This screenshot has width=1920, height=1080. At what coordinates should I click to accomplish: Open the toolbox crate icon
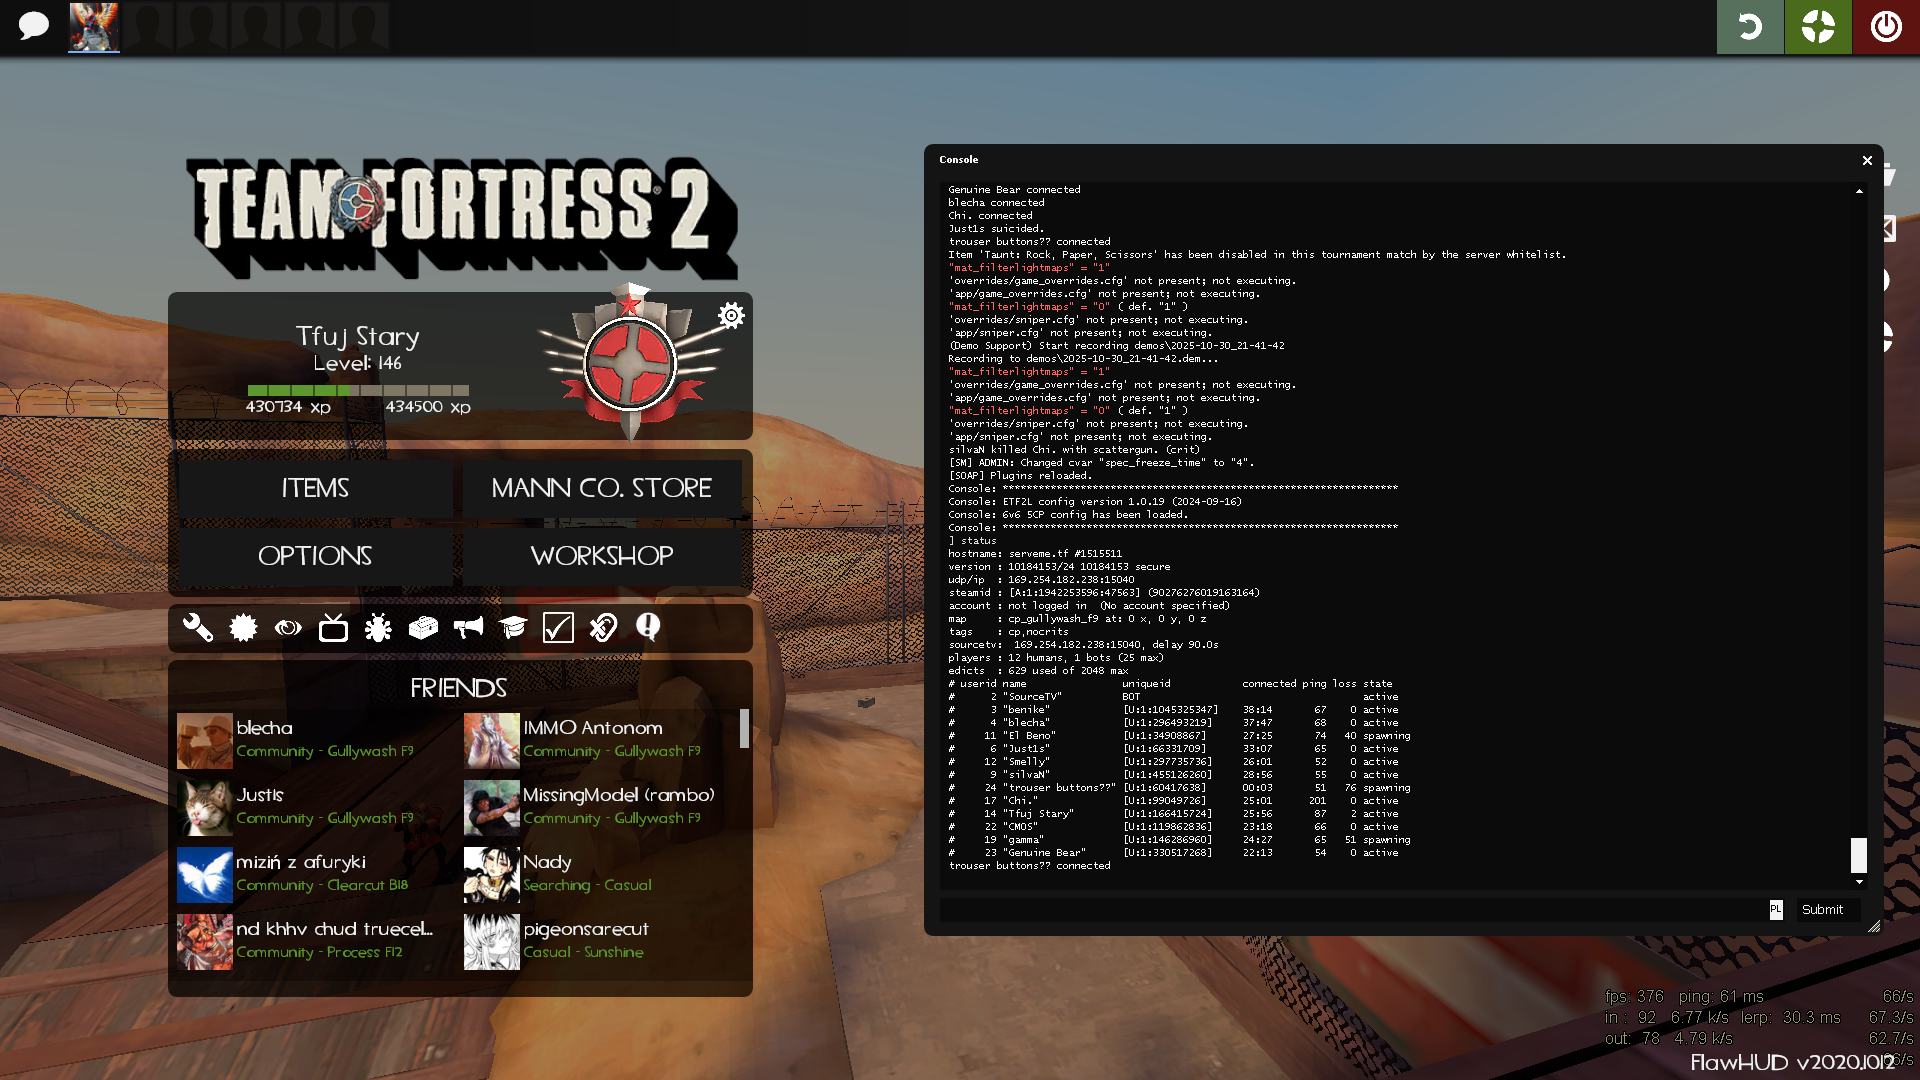tap(423, 628)
